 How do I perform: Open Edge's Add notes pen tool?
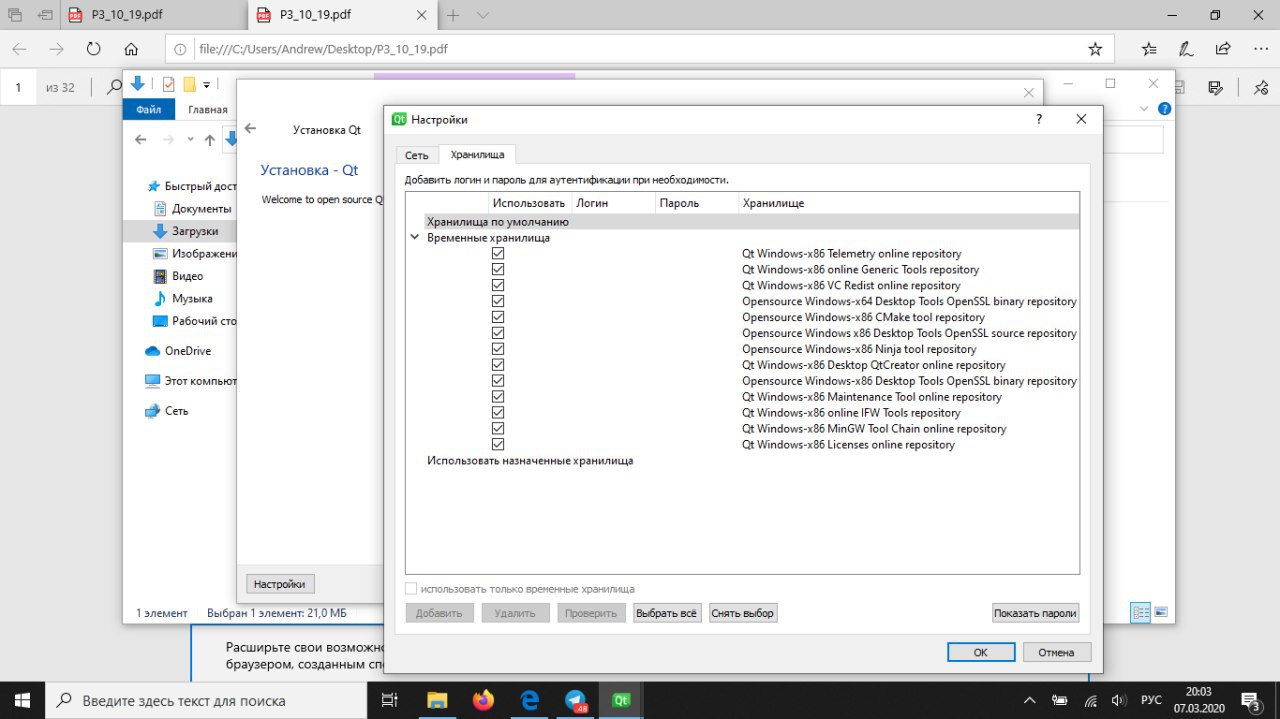click(x=1186, y=48)
